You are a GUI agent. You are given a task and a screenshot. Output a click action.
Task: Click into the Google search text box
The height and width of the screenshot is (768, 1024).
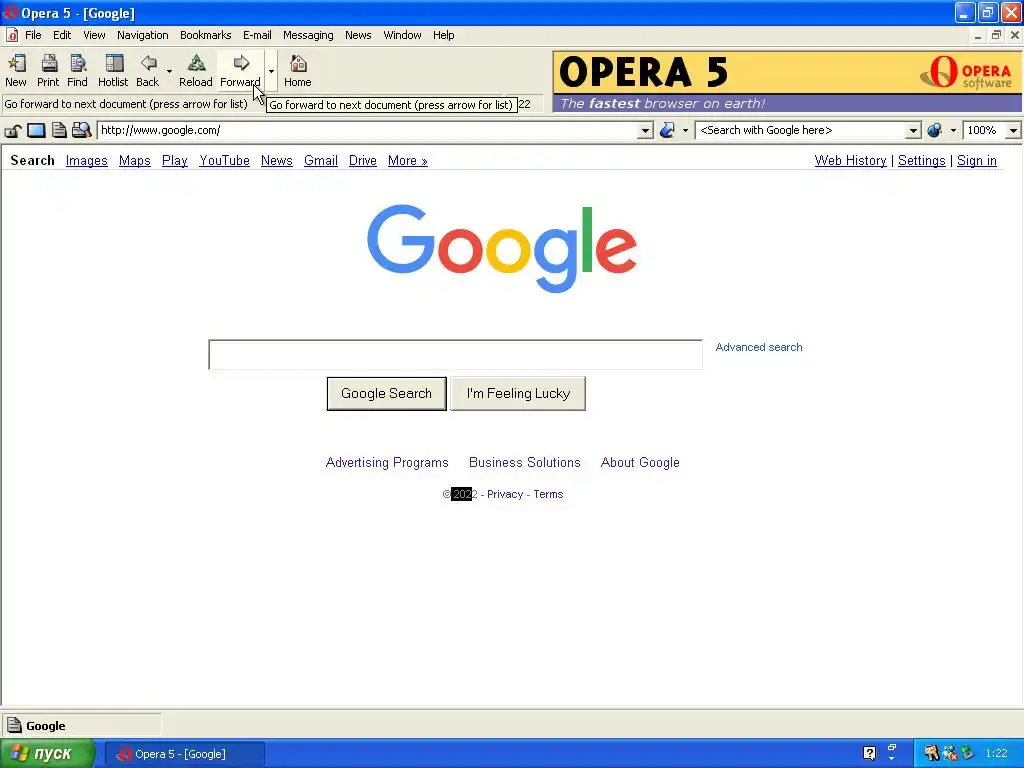tap(455, 355)
